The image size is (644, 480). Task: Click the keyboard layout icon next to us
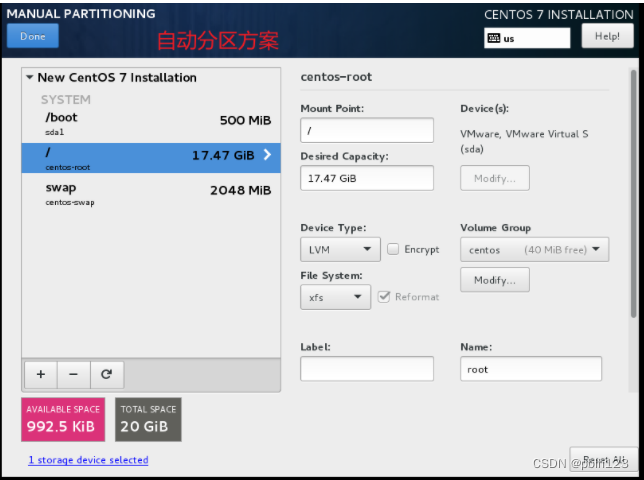pos(494,38)
